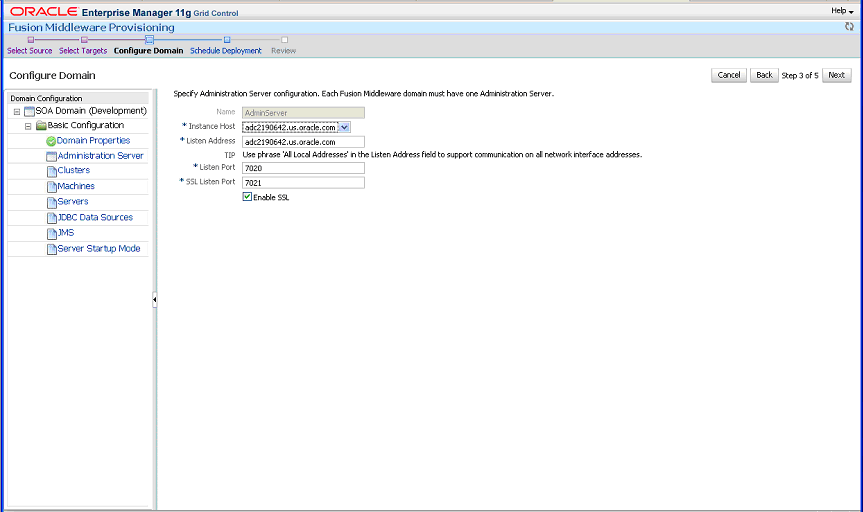Click the Machines document icon

[52, 188]
